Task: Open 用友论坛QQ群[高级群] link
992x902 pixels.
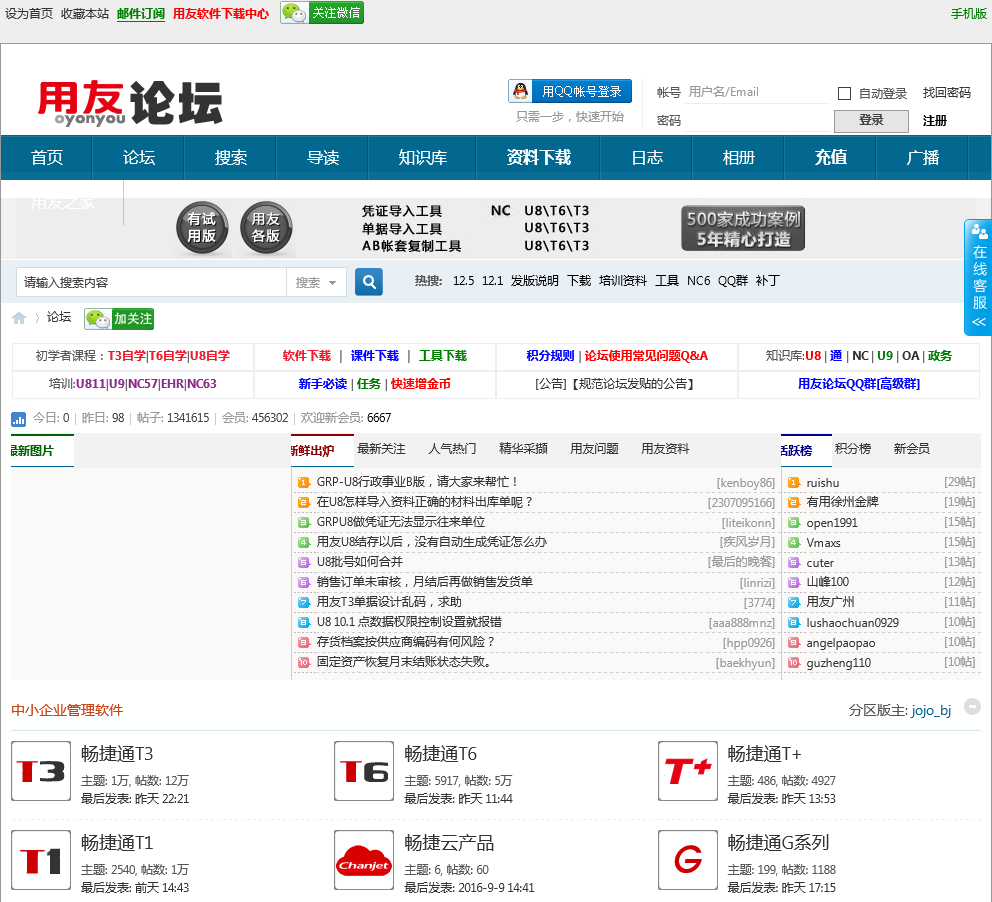Action: pyautogui.click(x=859, y=383)
